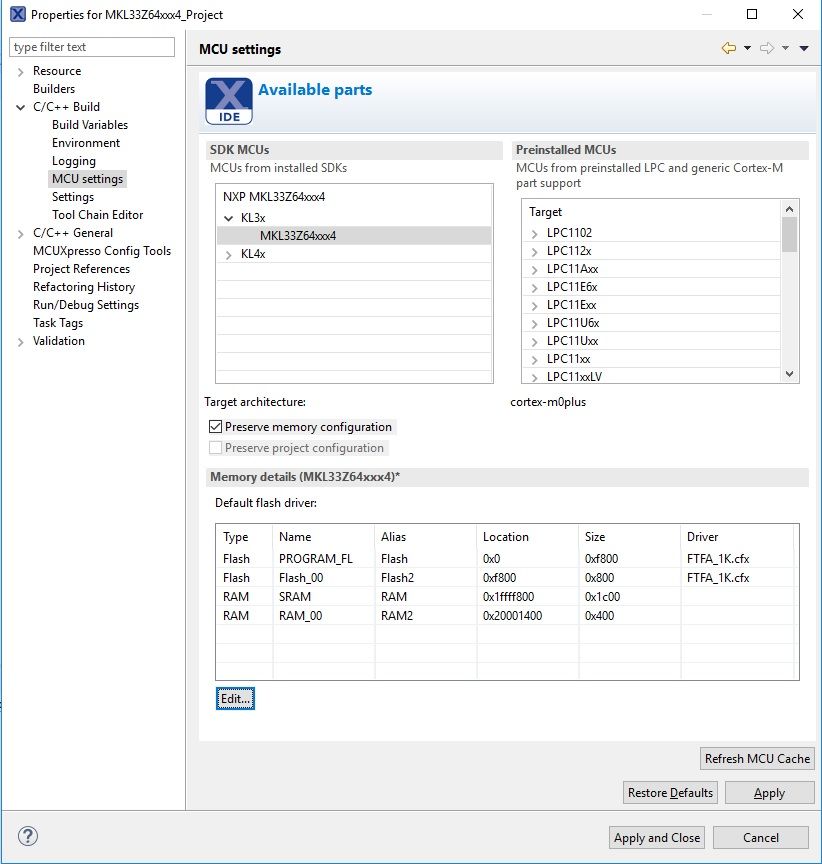Click the type filter text field

click(92, 47)
